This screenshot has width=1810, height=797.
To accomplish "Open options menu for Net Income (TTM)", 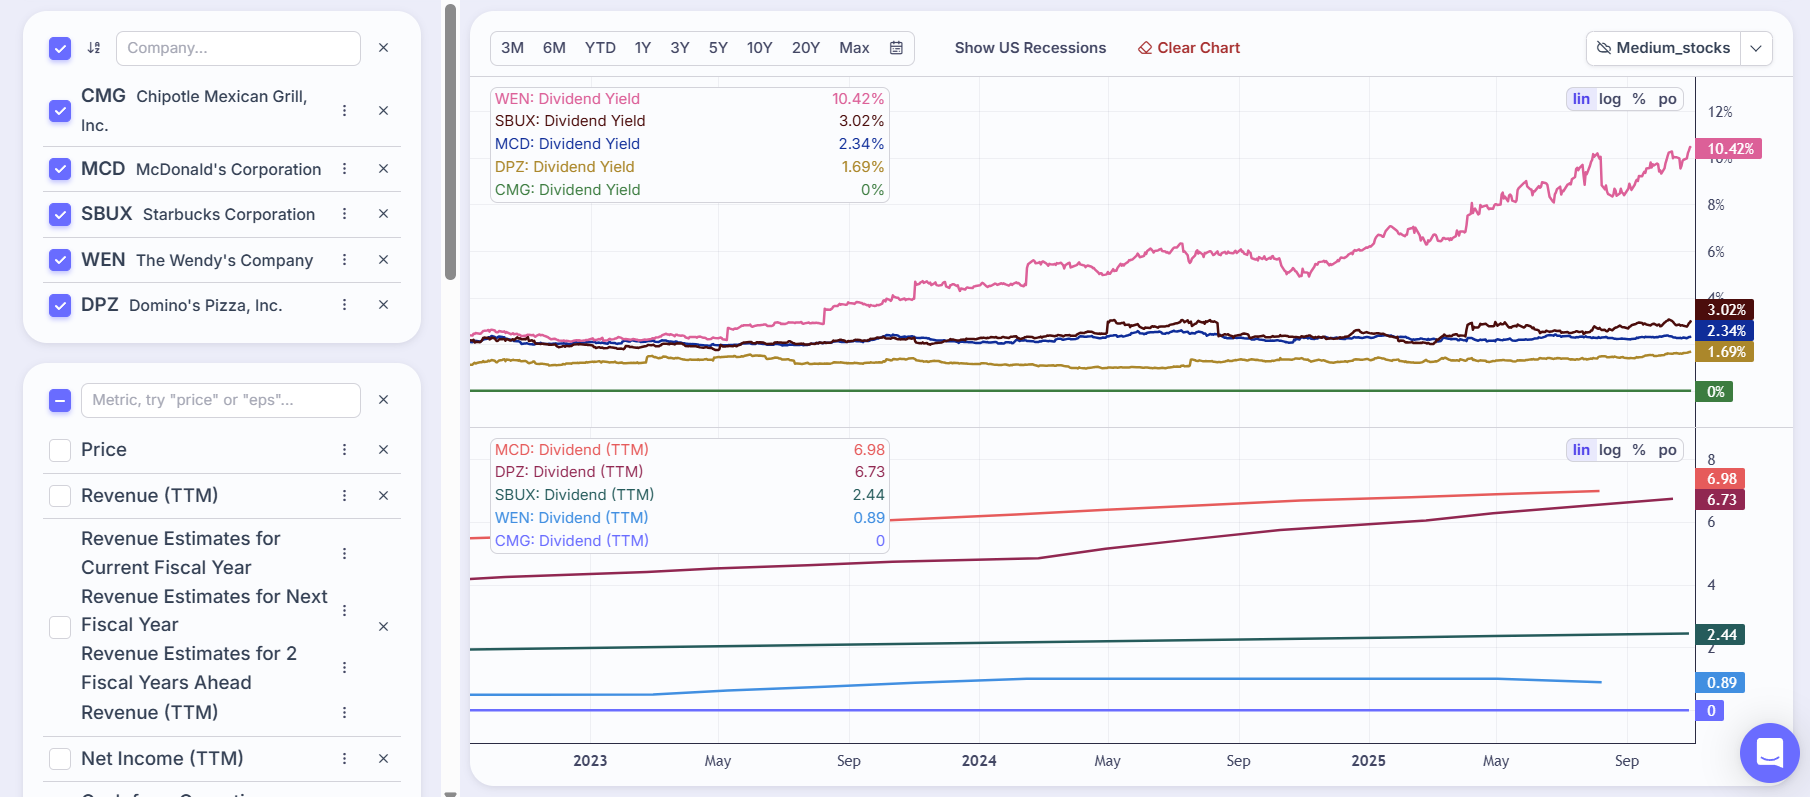I will pyautogui.click(x=344, y=759).
